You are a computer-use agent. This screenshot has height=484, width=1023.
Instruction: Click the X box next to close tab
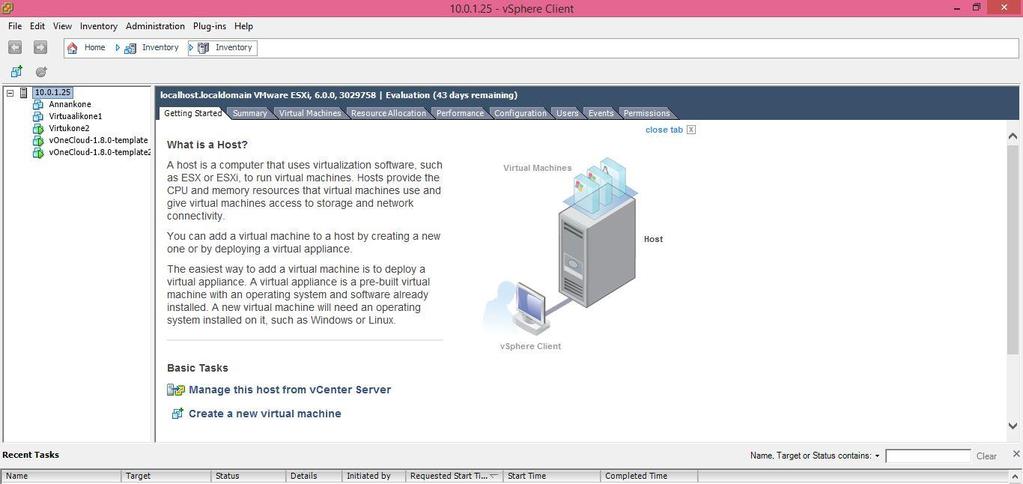tap(692, 130)
